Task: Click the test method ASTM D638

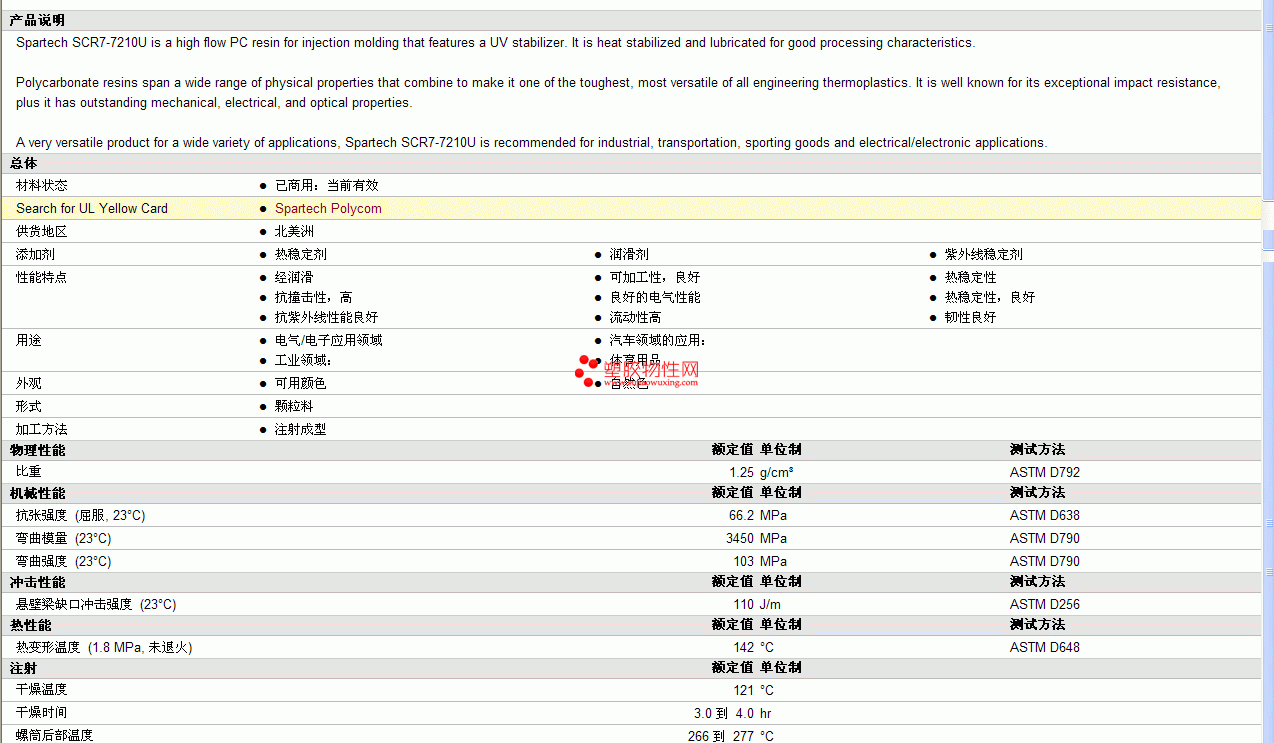Action: pyautogui.click(x=1045, y=515)
